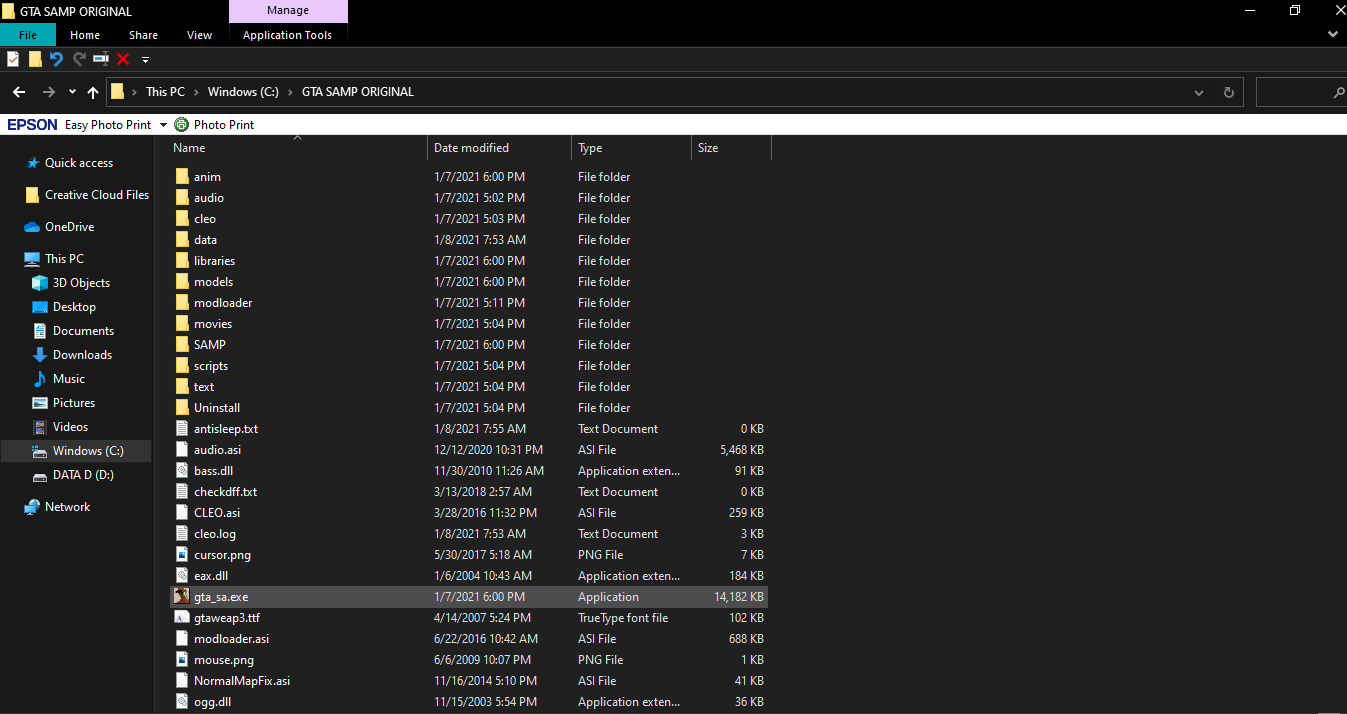Expand the ribbon with the chevron

click(x=1332, y=34)
